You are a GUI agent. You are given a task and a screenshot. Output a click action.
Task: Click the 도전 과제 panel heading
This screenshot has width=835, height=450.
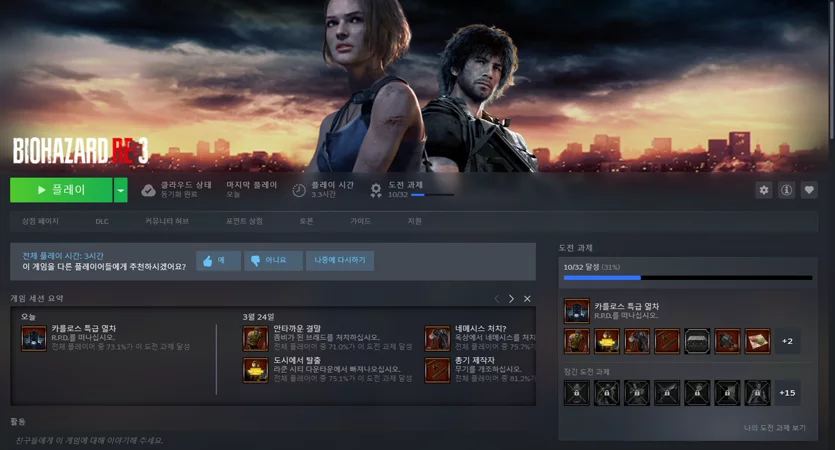576,248
